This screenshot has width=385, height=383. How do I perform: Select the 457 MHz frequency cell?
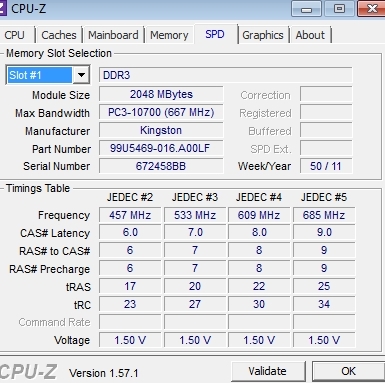pos(130,215)
